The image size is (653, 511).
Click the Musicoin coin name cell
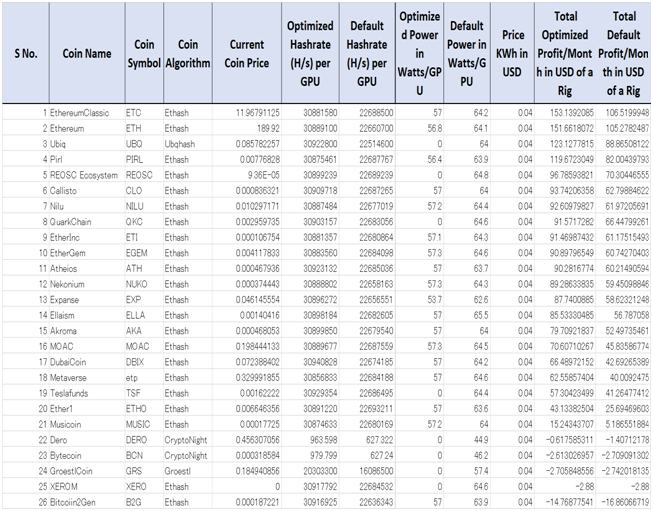[87, 424]
